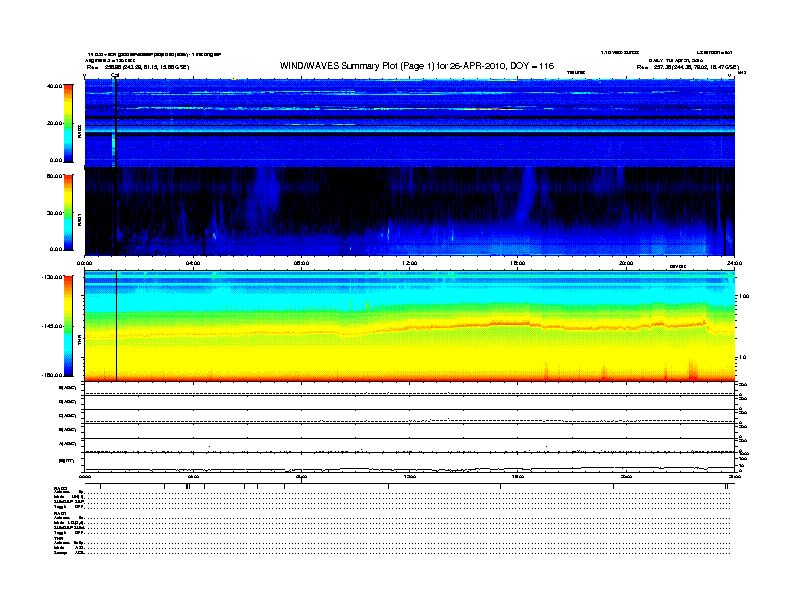Click the TNR color scale bar
The image size is (792, 612).
[x=68, y=326]
